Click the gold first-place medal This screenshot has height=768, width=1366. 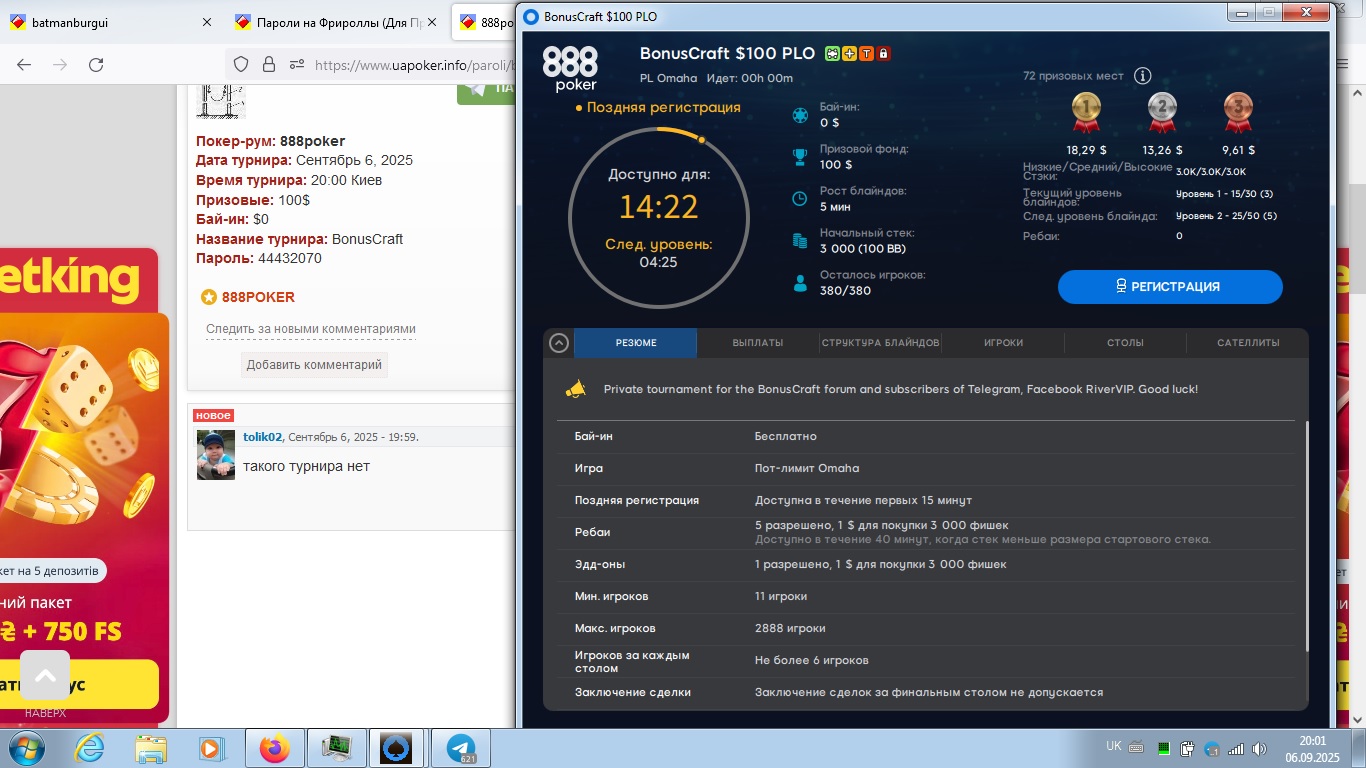tap(1087, 112)
